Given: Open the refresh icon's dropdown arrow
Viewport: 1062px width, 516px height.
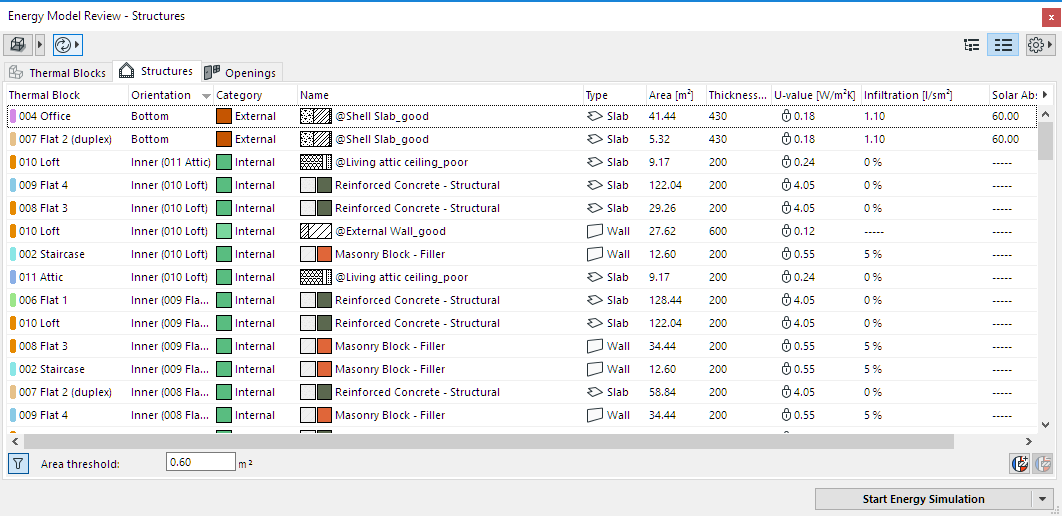Looking at the screenshot, I should [77, 45].
